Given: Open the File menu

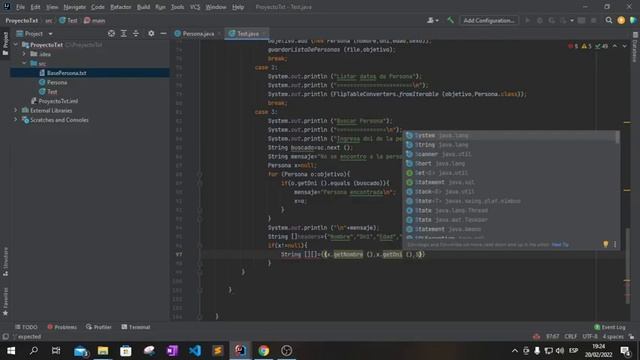Looking at the screenshot, I should 20,7.
